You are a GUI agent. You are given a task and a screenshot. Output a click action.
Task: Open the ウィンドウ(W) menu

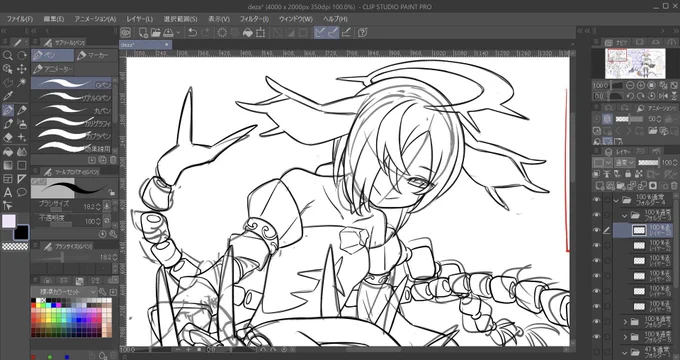295,19
